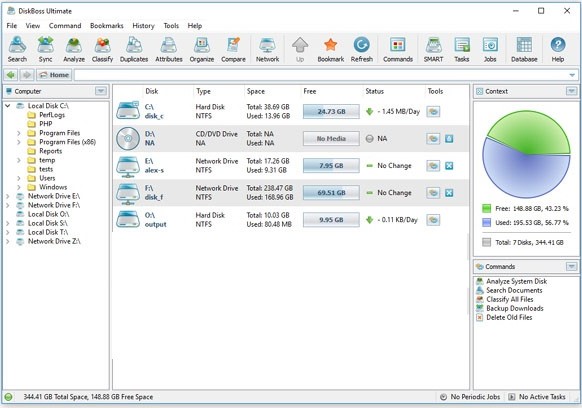The height and width of the screenshot is (408, 582).
Task: Click the Home button
Action: coord(54,75)
